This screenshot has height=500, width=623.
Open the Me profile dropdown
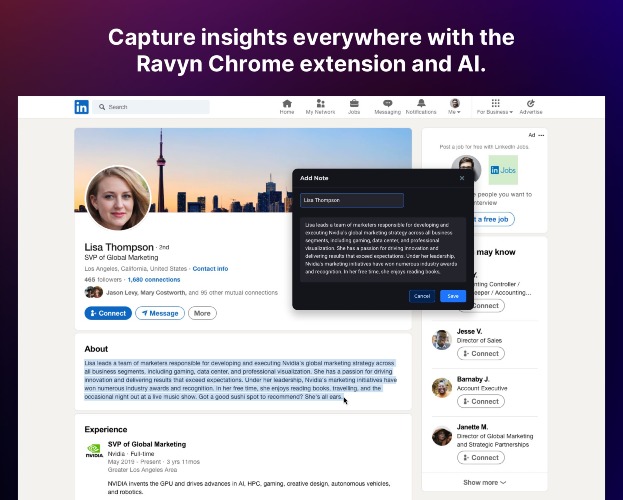click(x=455, y=107)
